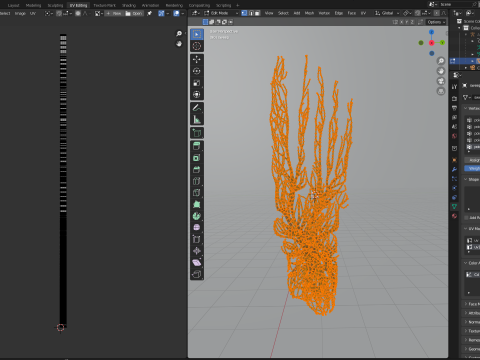This screenshot has height=360, width=480.
Task: Open the Mesh menu in viewport header
Action: click(309, 13)
